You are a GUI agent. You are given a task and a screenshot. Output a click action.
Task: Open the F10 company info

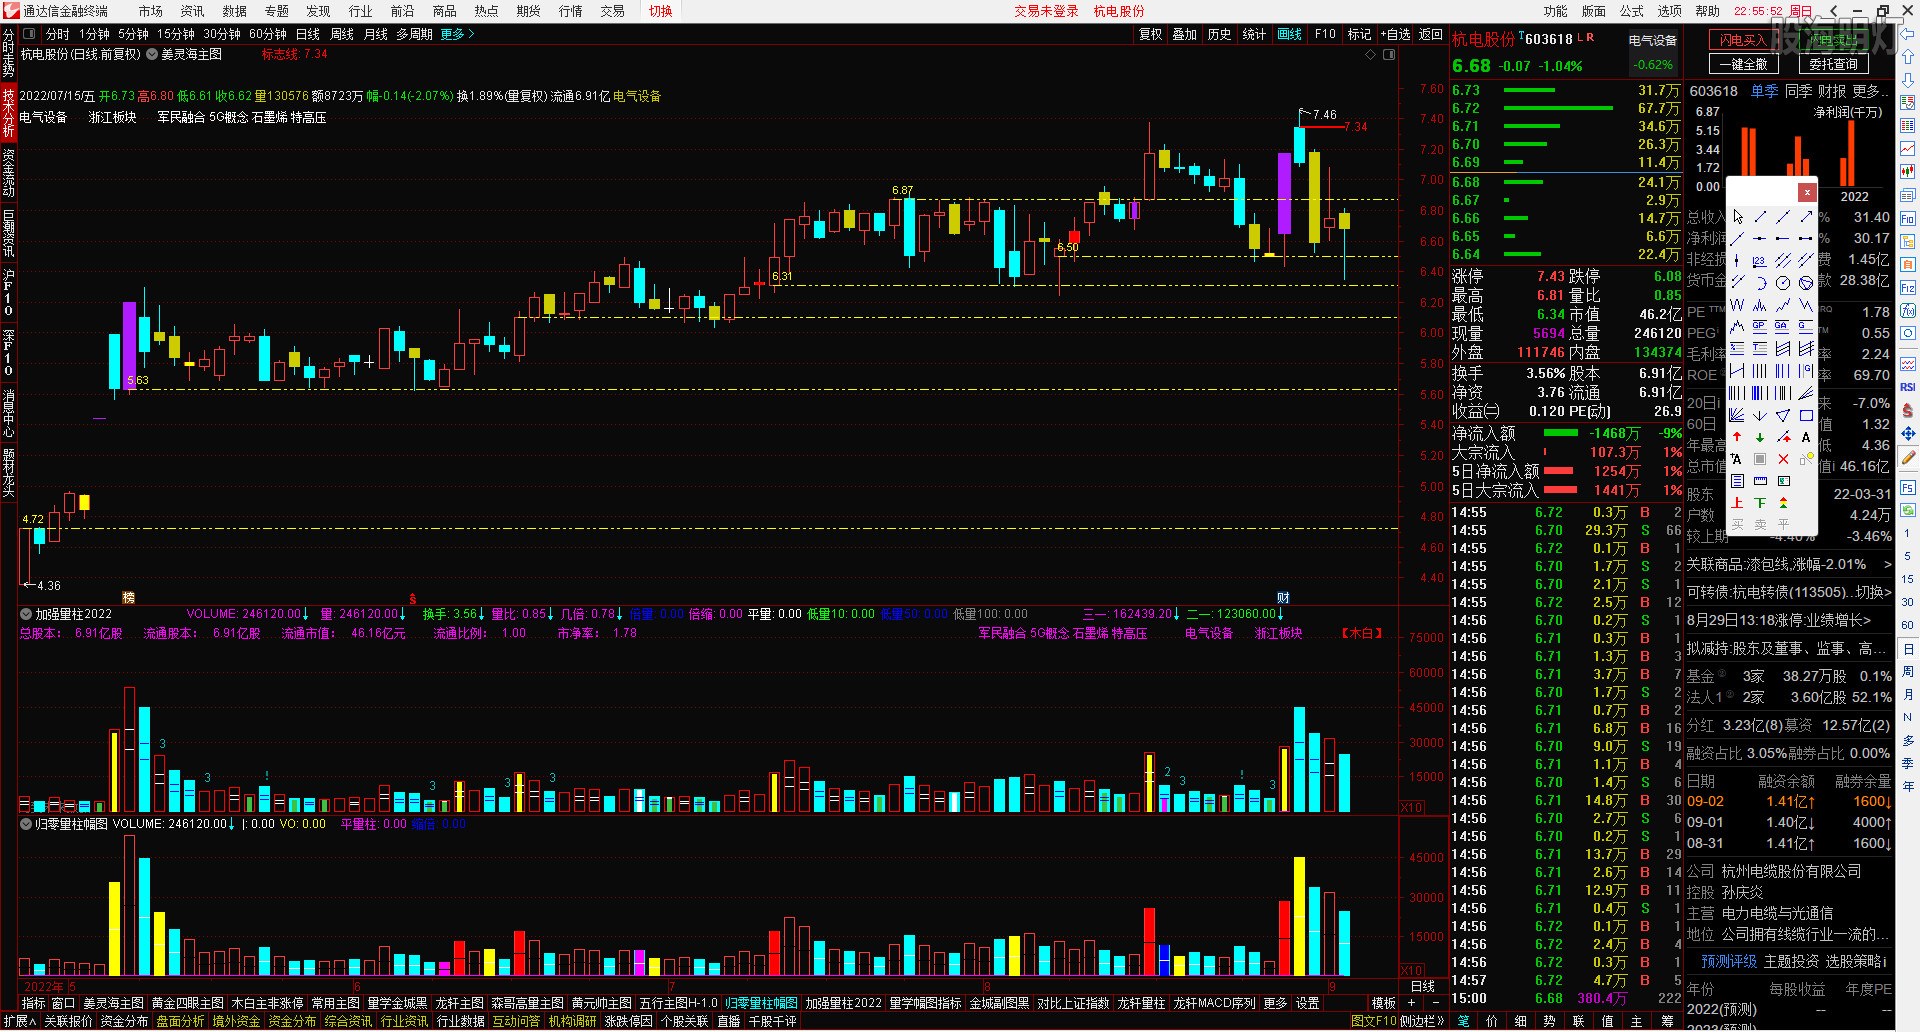point(1325,34)
